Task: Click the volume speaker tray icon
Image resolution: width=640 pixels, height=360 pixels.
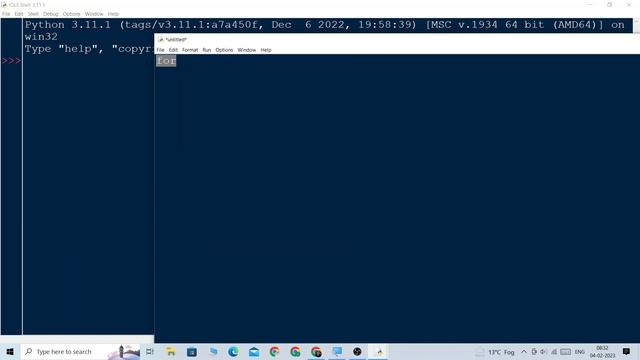Action: pos(543,351)
